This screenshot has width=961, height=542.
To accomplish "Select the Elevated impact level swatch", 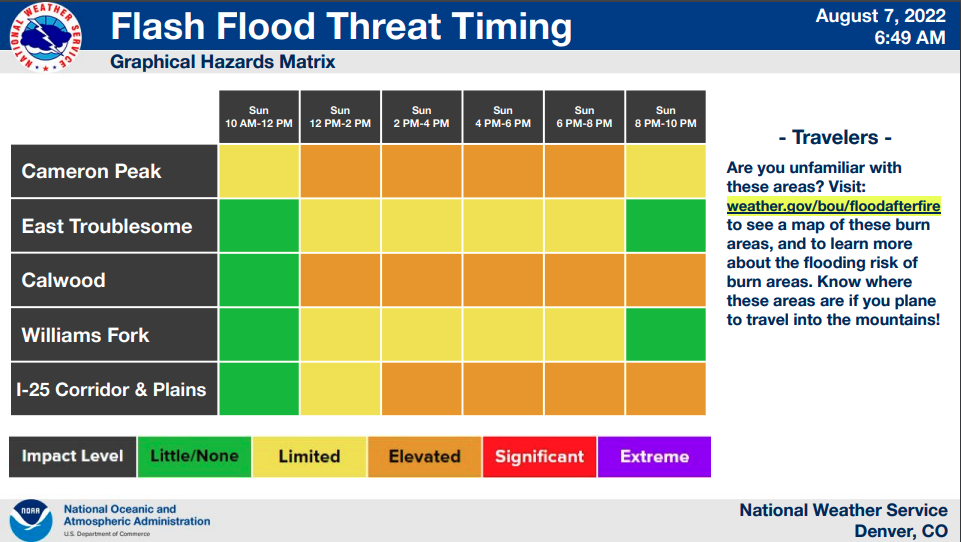I will coord(424,457).
